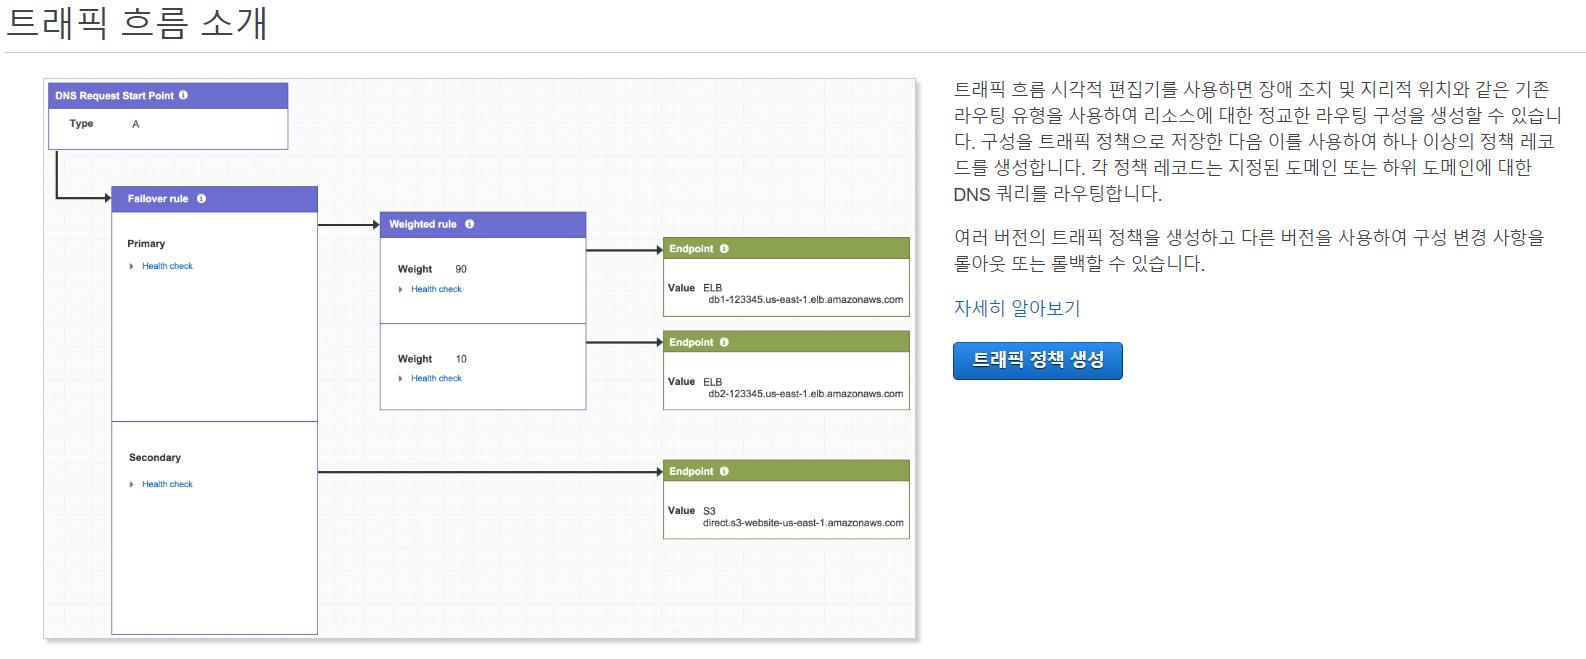
Task: Click info icon on S3 Endpoint header
Action: pos(724,471)
